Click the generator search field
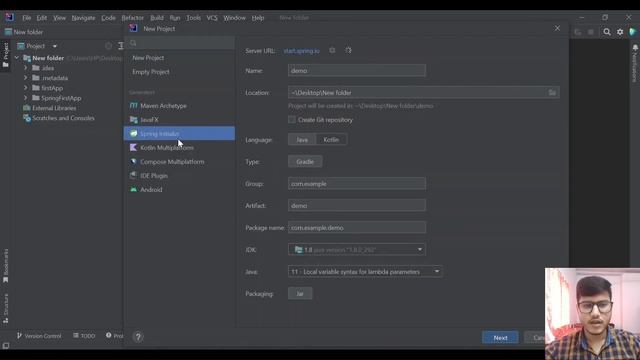 click(180, 43)
